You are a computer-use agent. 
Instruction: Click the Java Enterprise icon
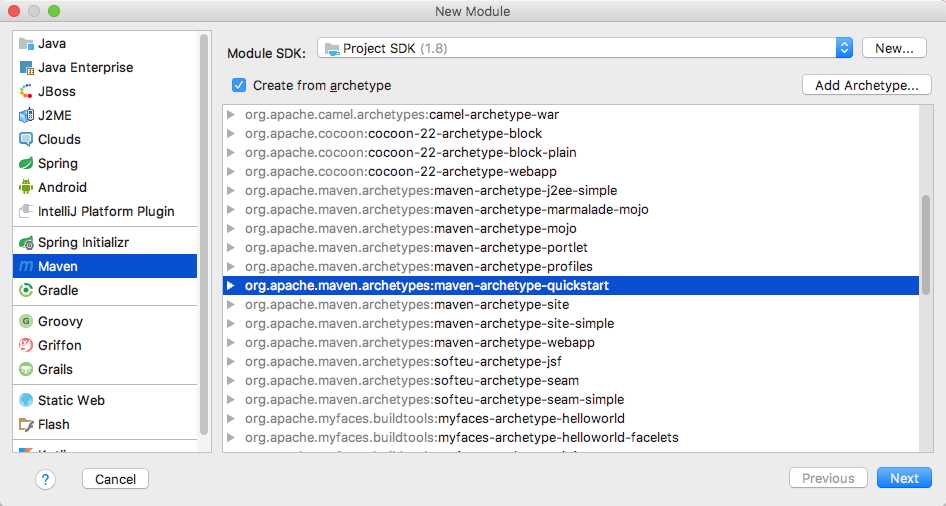[x=26, y=68]
